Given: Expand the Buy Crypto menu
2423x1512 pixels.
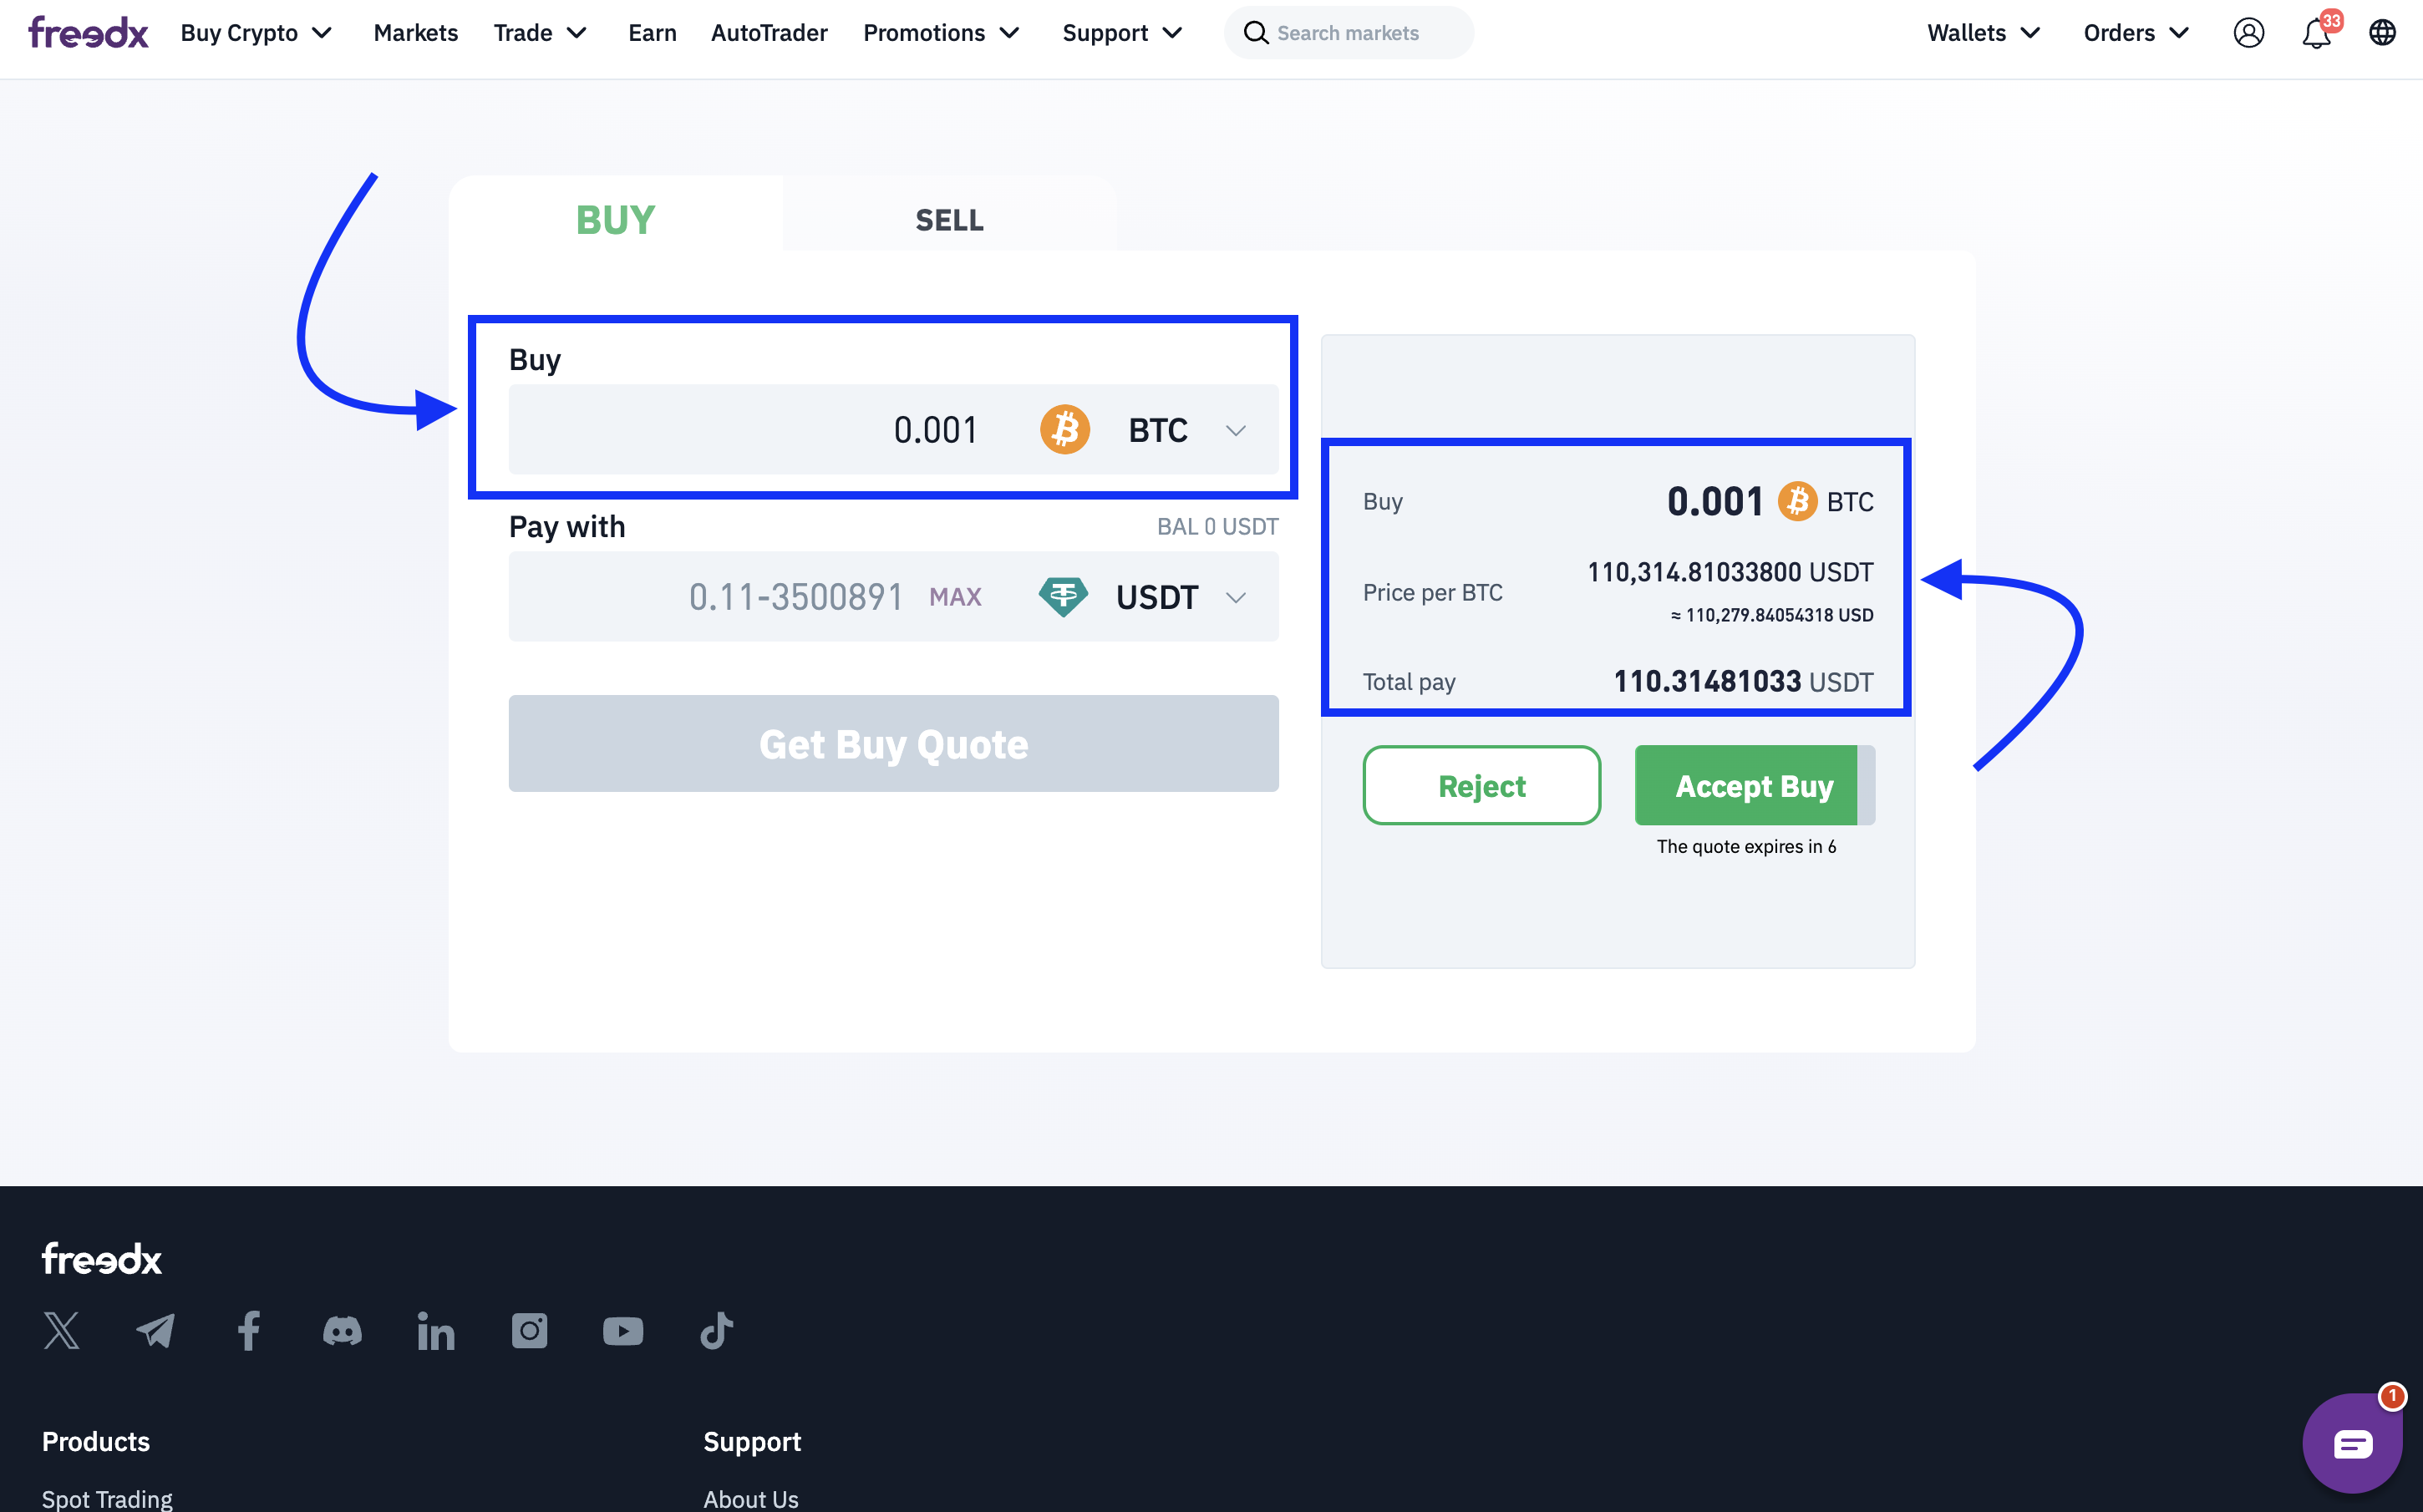Looking at the screenshot, I should pyautogui.click(x=256, y=33).
